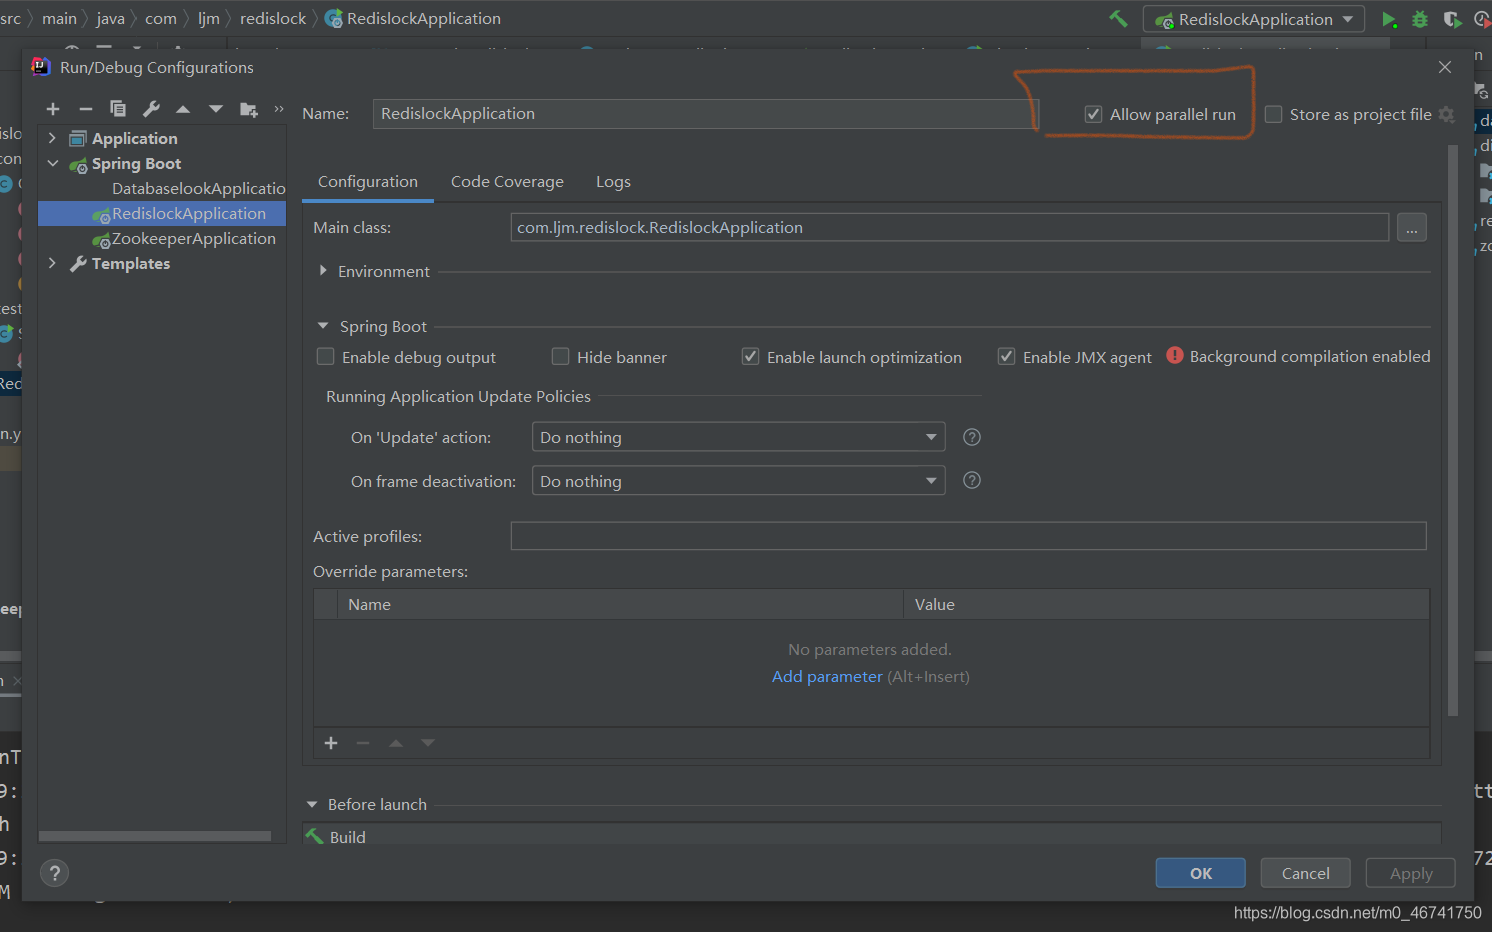1492x932 pixels.
Task: Click the Main class field
Action: tap(949, 227)
